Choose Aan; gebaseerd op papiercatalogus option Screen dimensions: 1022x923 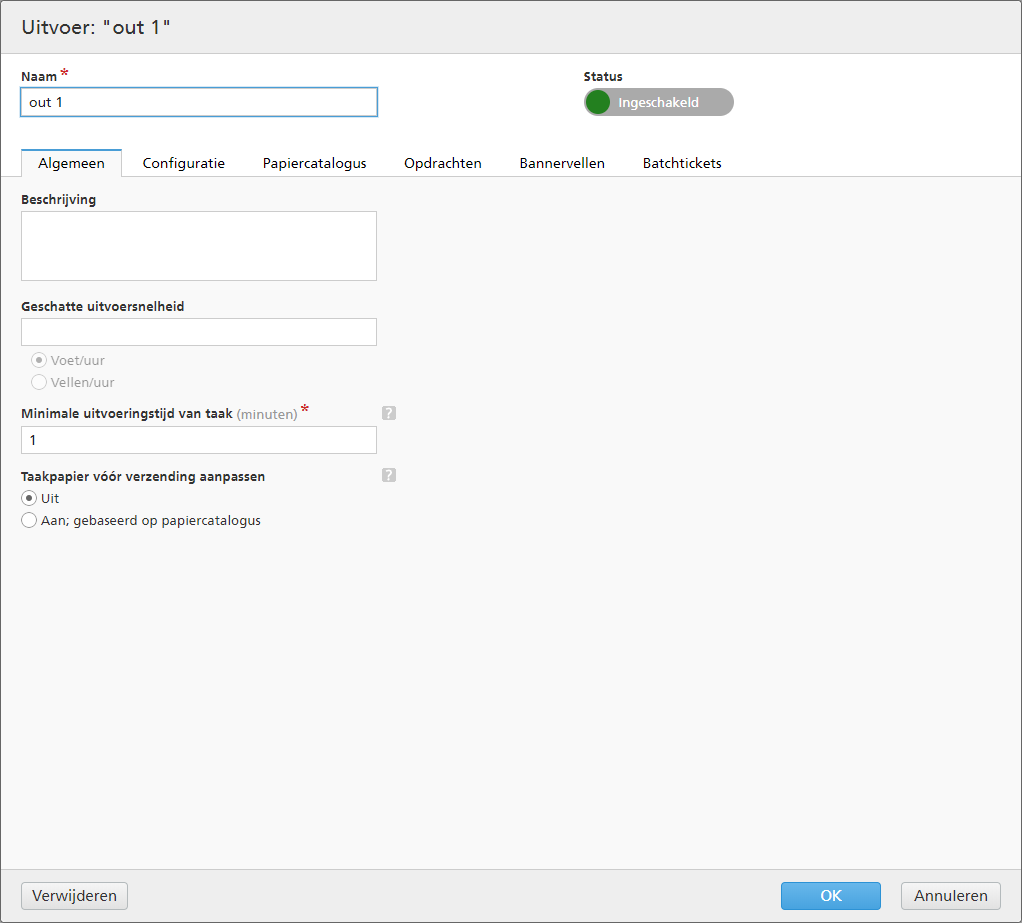pos(29,520)
